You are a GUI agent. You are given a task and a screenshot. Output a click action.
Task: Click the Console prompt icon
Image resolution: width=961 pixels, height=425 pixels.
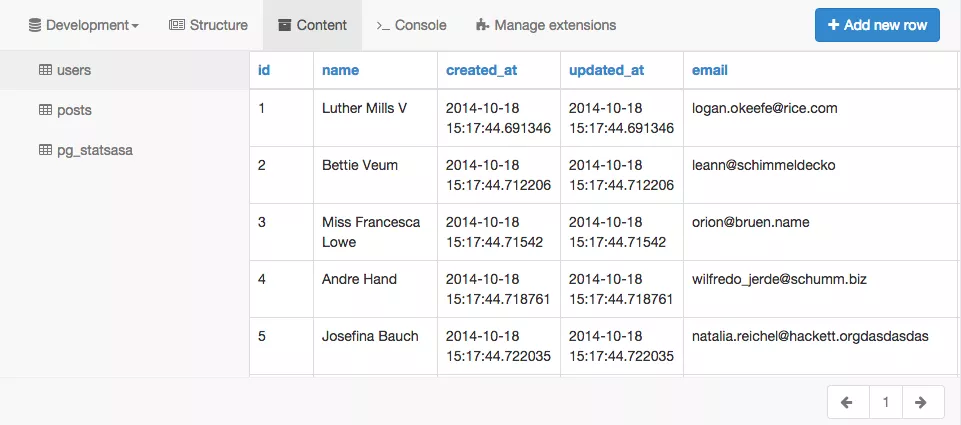pos(383,25)
